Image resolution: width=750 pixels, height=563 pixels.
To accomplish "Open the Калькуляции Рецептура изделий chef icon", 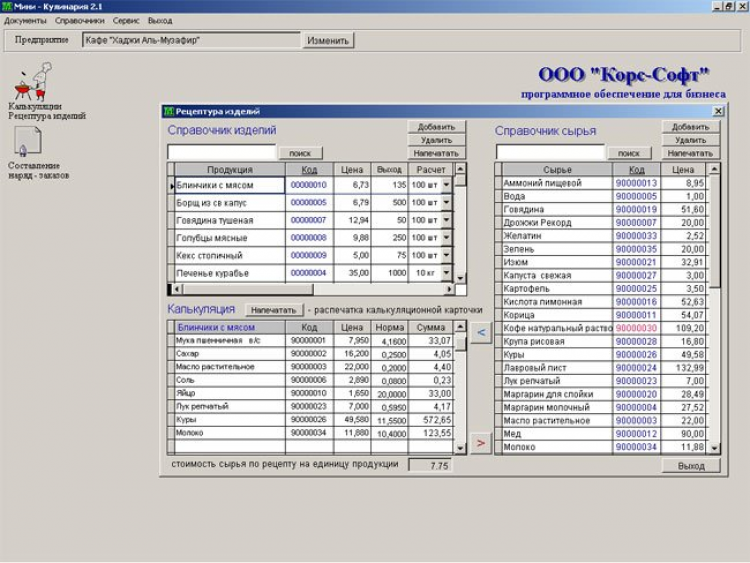I will pyautogui.click(x=33, y=81).
